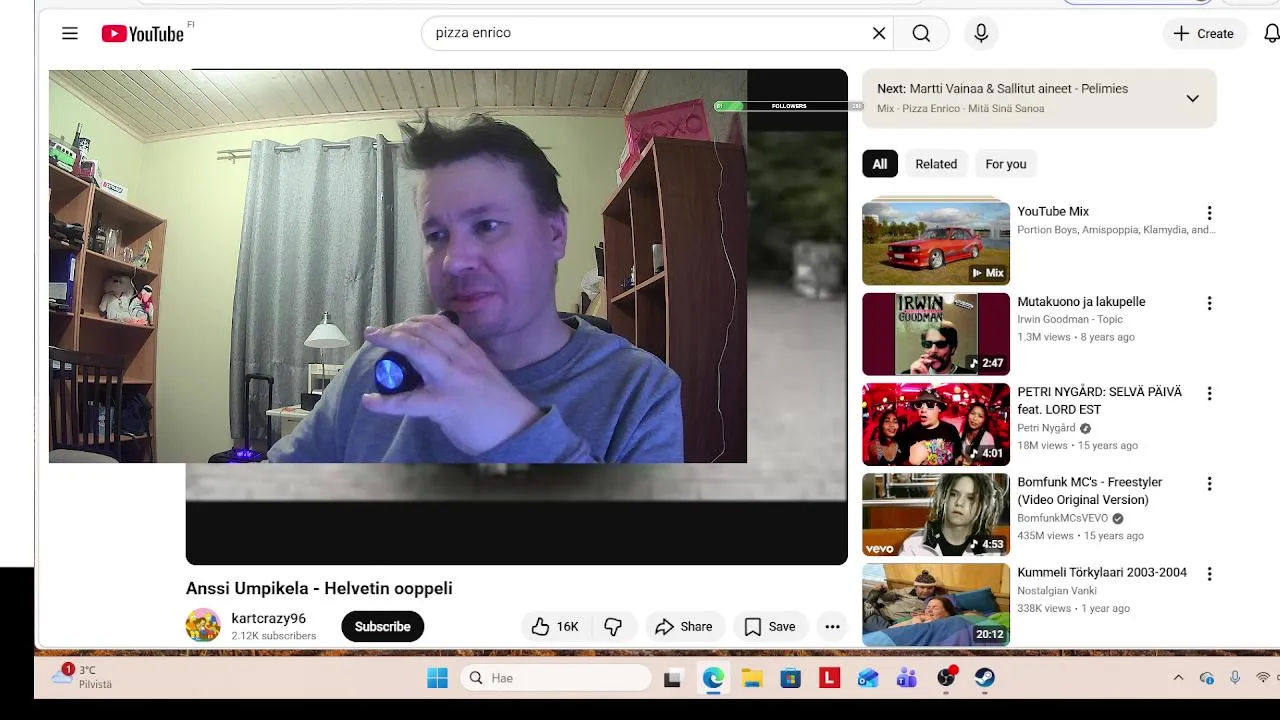Open Kummeli Törkylaari 2003-2004 video title
The width and height of the screenshot is (1280, 720).
1102,572
